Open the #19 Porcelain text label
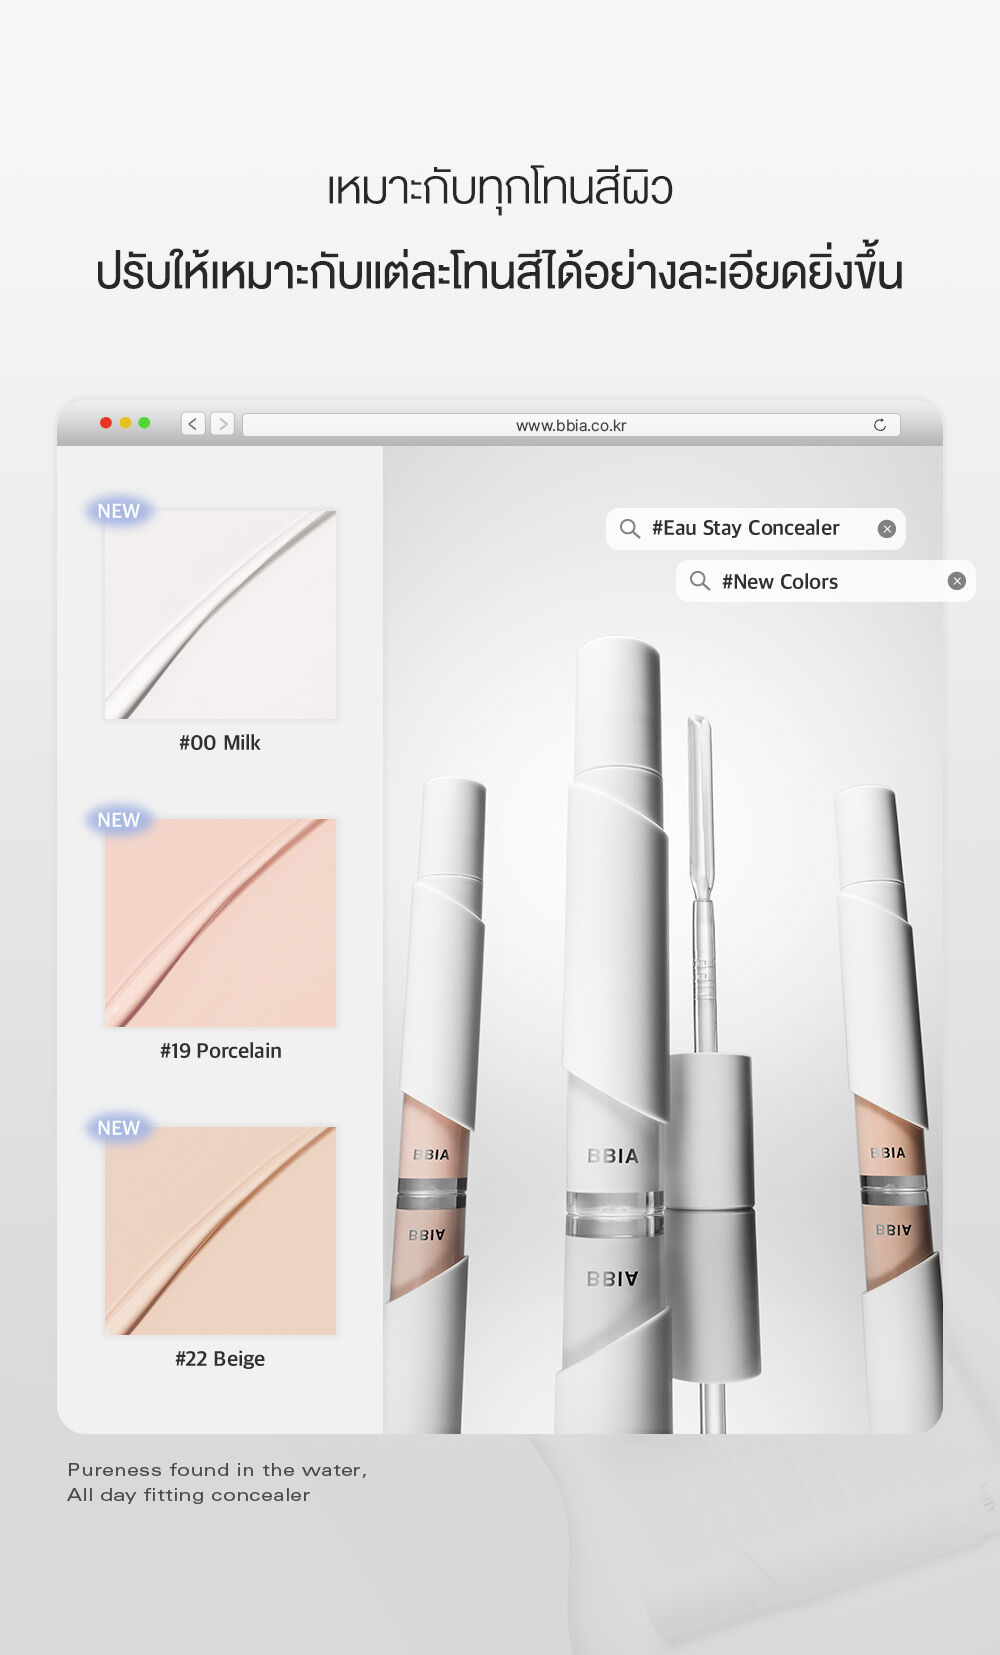1000x1655 pixels. pos(220,1051)
